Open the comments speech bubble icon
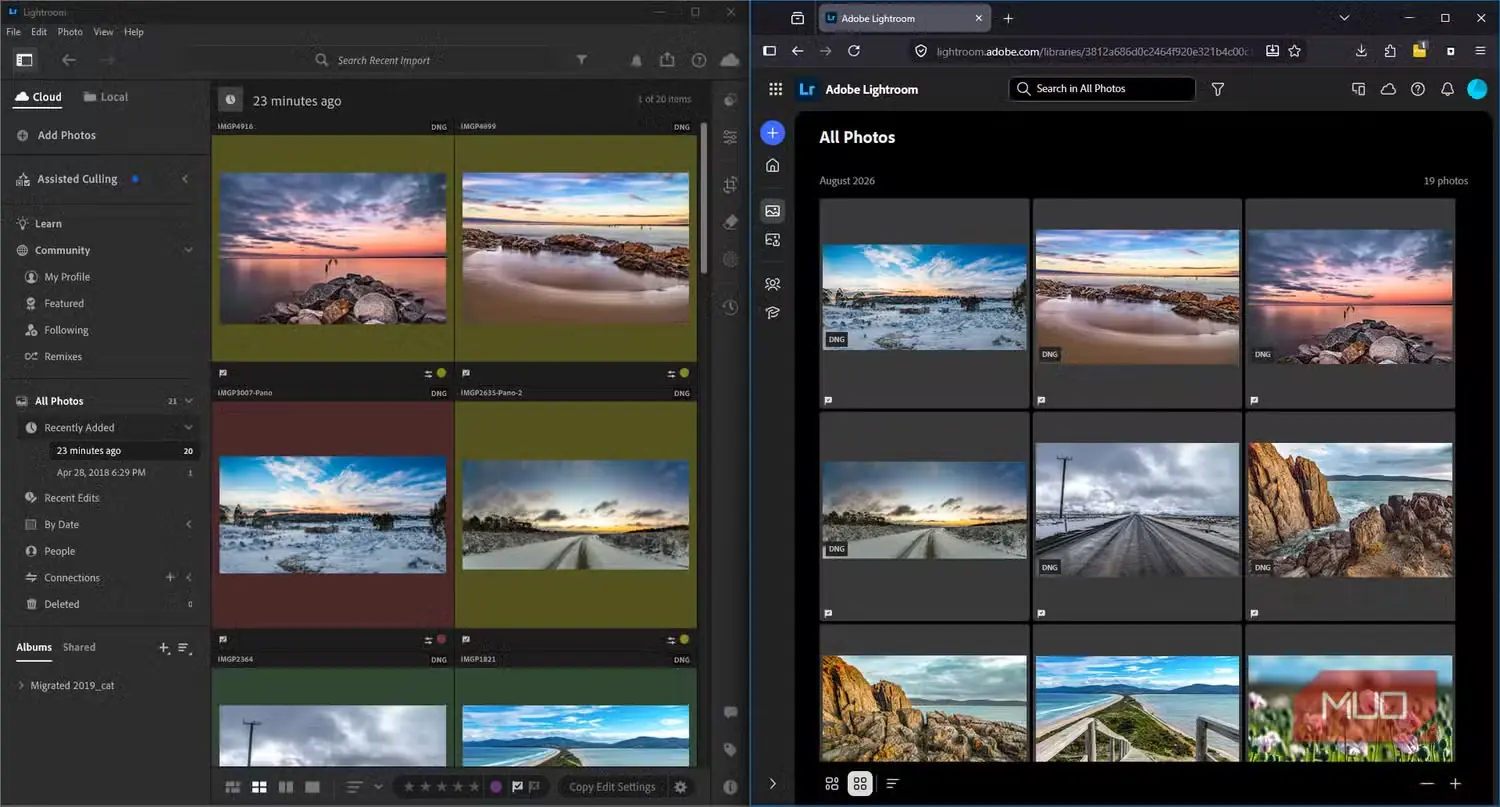The height and width of the screenshot is (807, 1500). [x=731, y=712]
